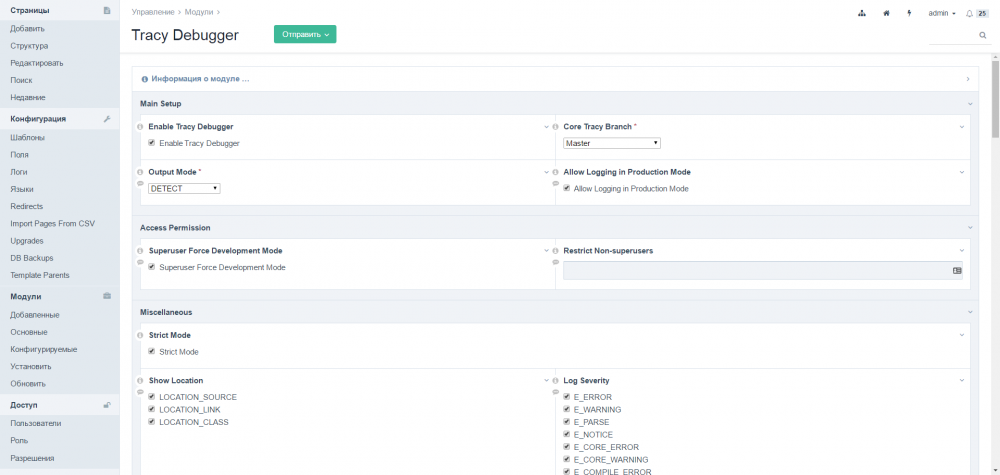Show info icon for Allow Logging field
The height and width of the screenshot is (475, 1000).
point(555,172)
